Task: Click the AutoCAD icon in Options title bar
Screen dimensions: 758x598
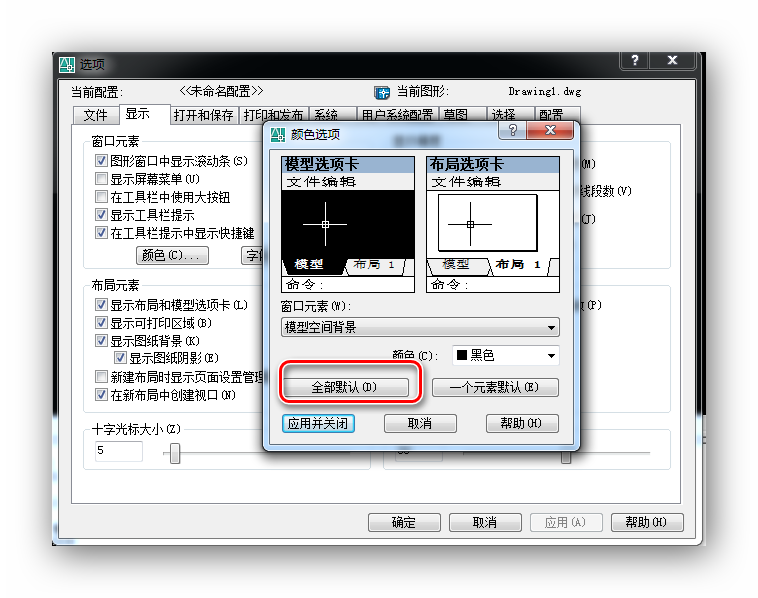Action: (x=67, y=64)
